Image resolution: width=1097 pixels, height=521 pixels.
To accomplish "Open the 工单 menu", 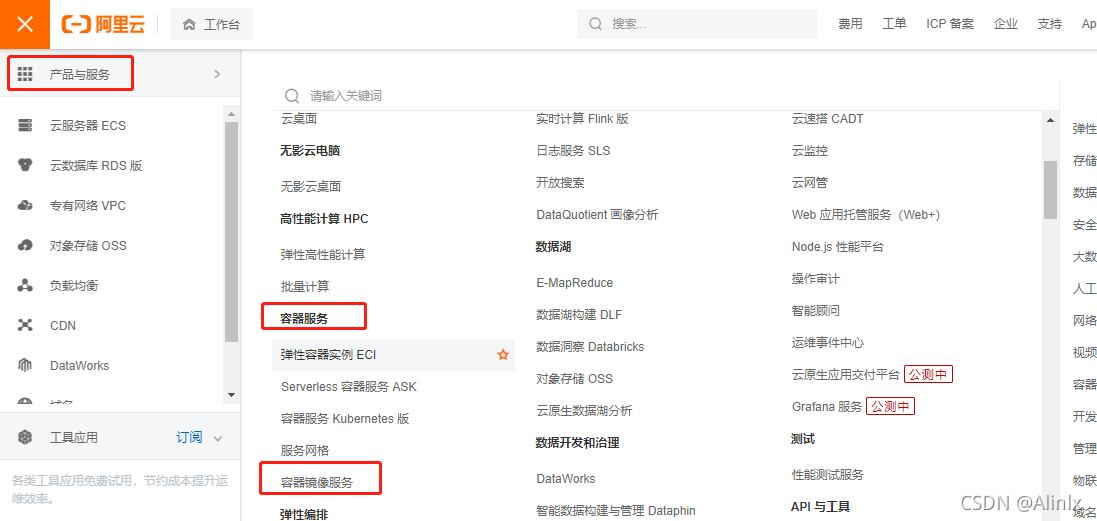I will click(894, 24).
